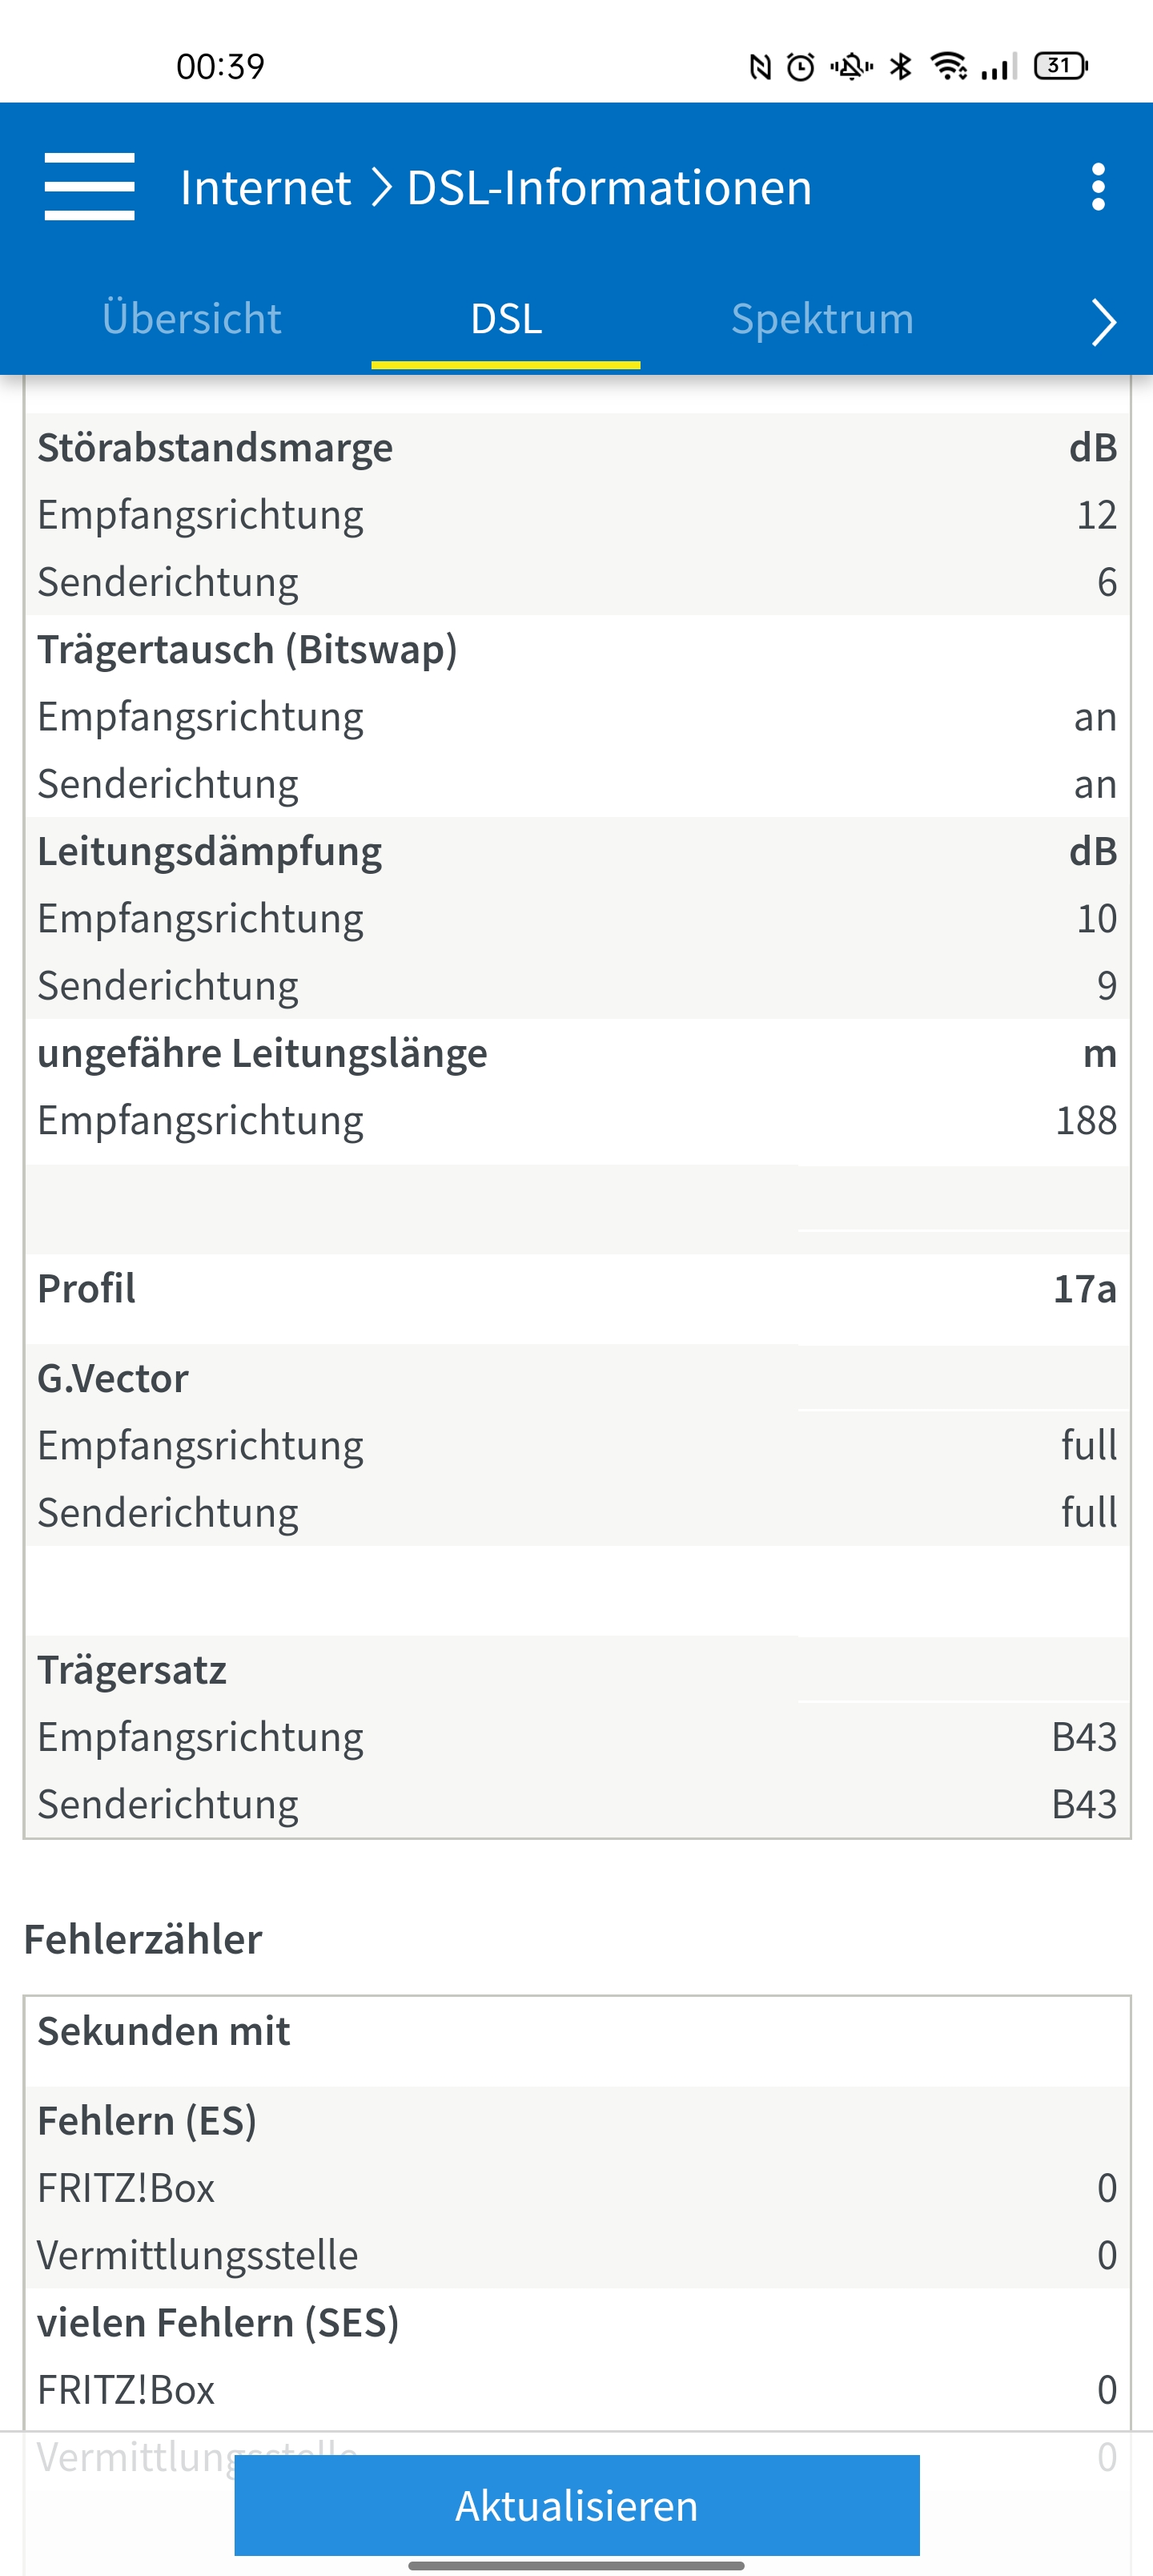The width and height of the screenshot is (1153, 2576).
Task: Select the DSL tab
Action: pos(506,319)
